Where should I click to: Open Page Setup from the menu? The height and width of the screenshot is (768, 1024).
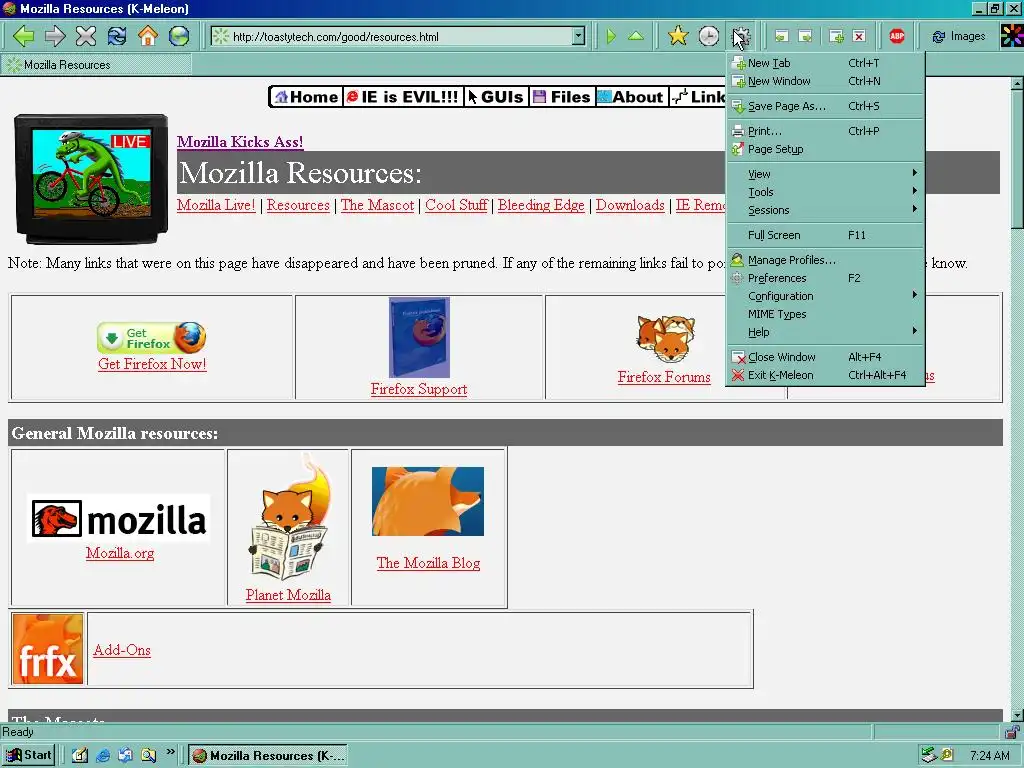pos(825,150)
